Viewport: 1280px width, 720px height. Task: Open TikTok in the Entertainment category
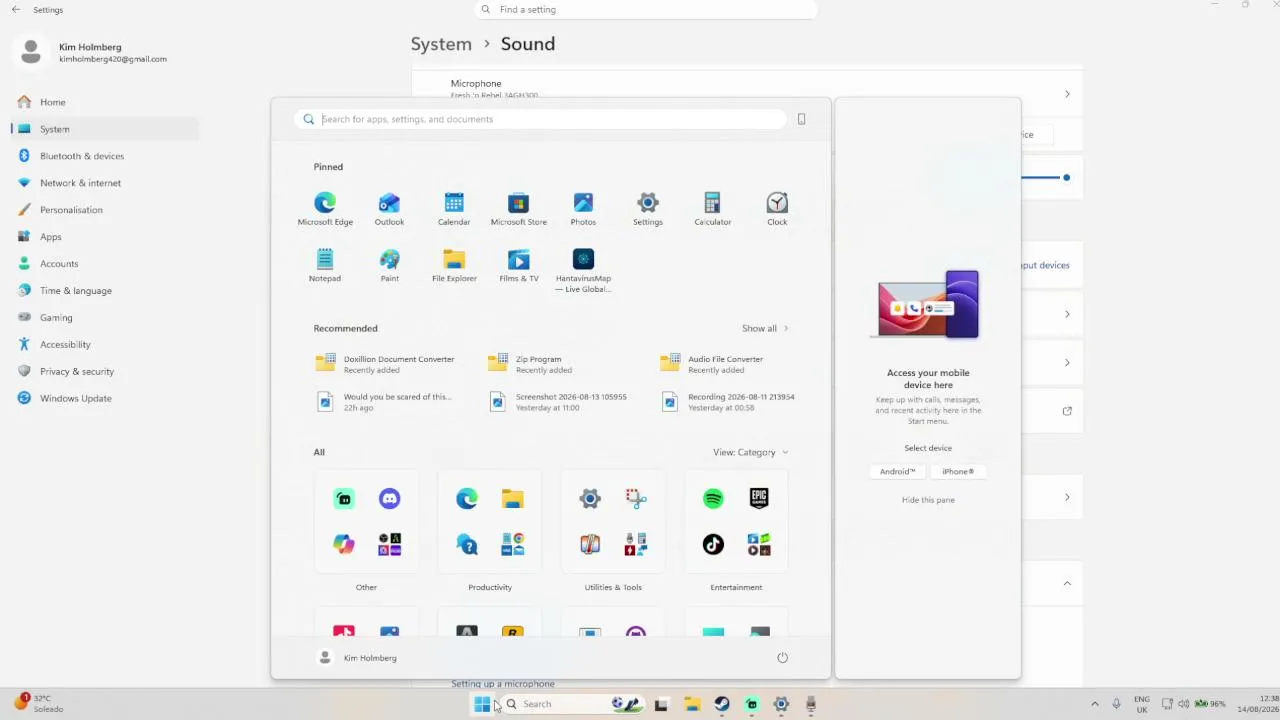coord(713,544)
